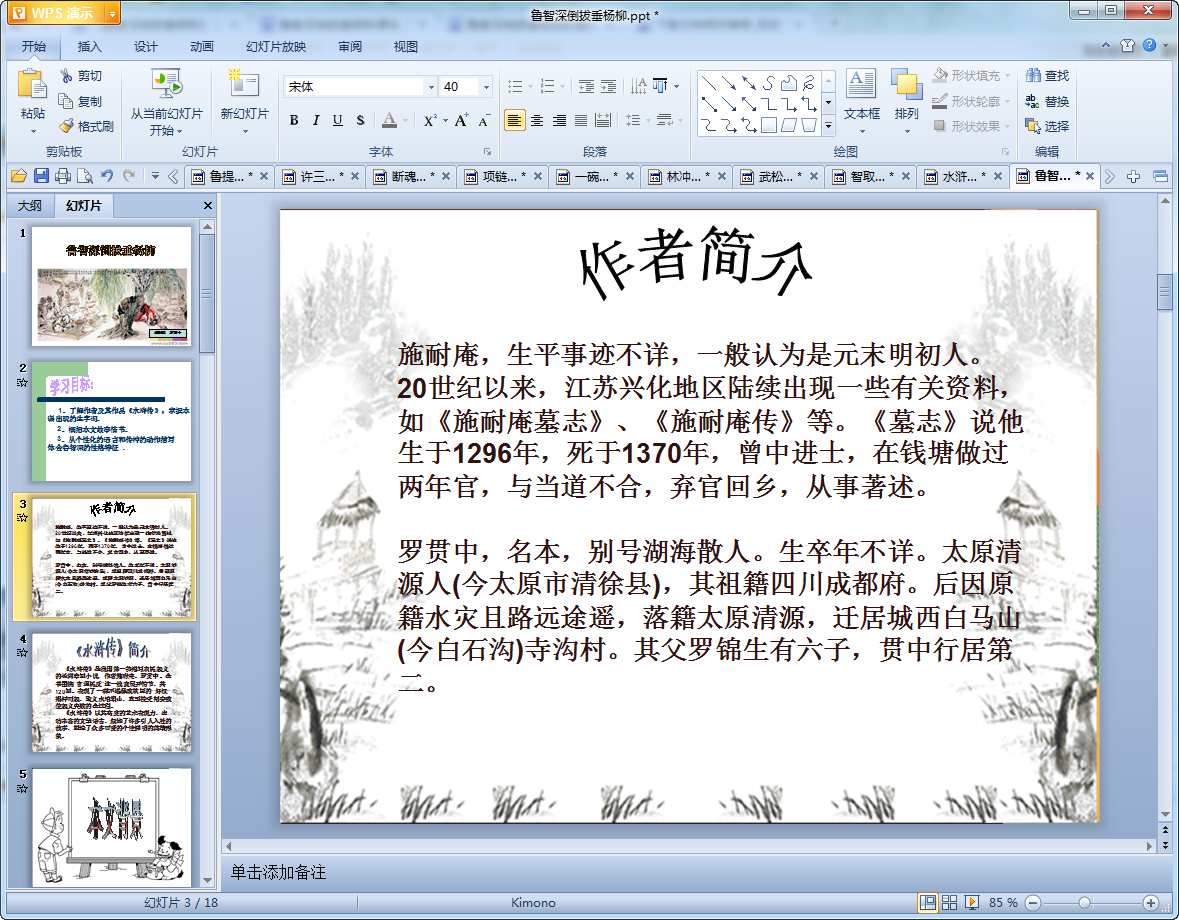The image size is (1179, 920).
Task: Open the WPS application menu arrow
Action: tap(112, 14)
